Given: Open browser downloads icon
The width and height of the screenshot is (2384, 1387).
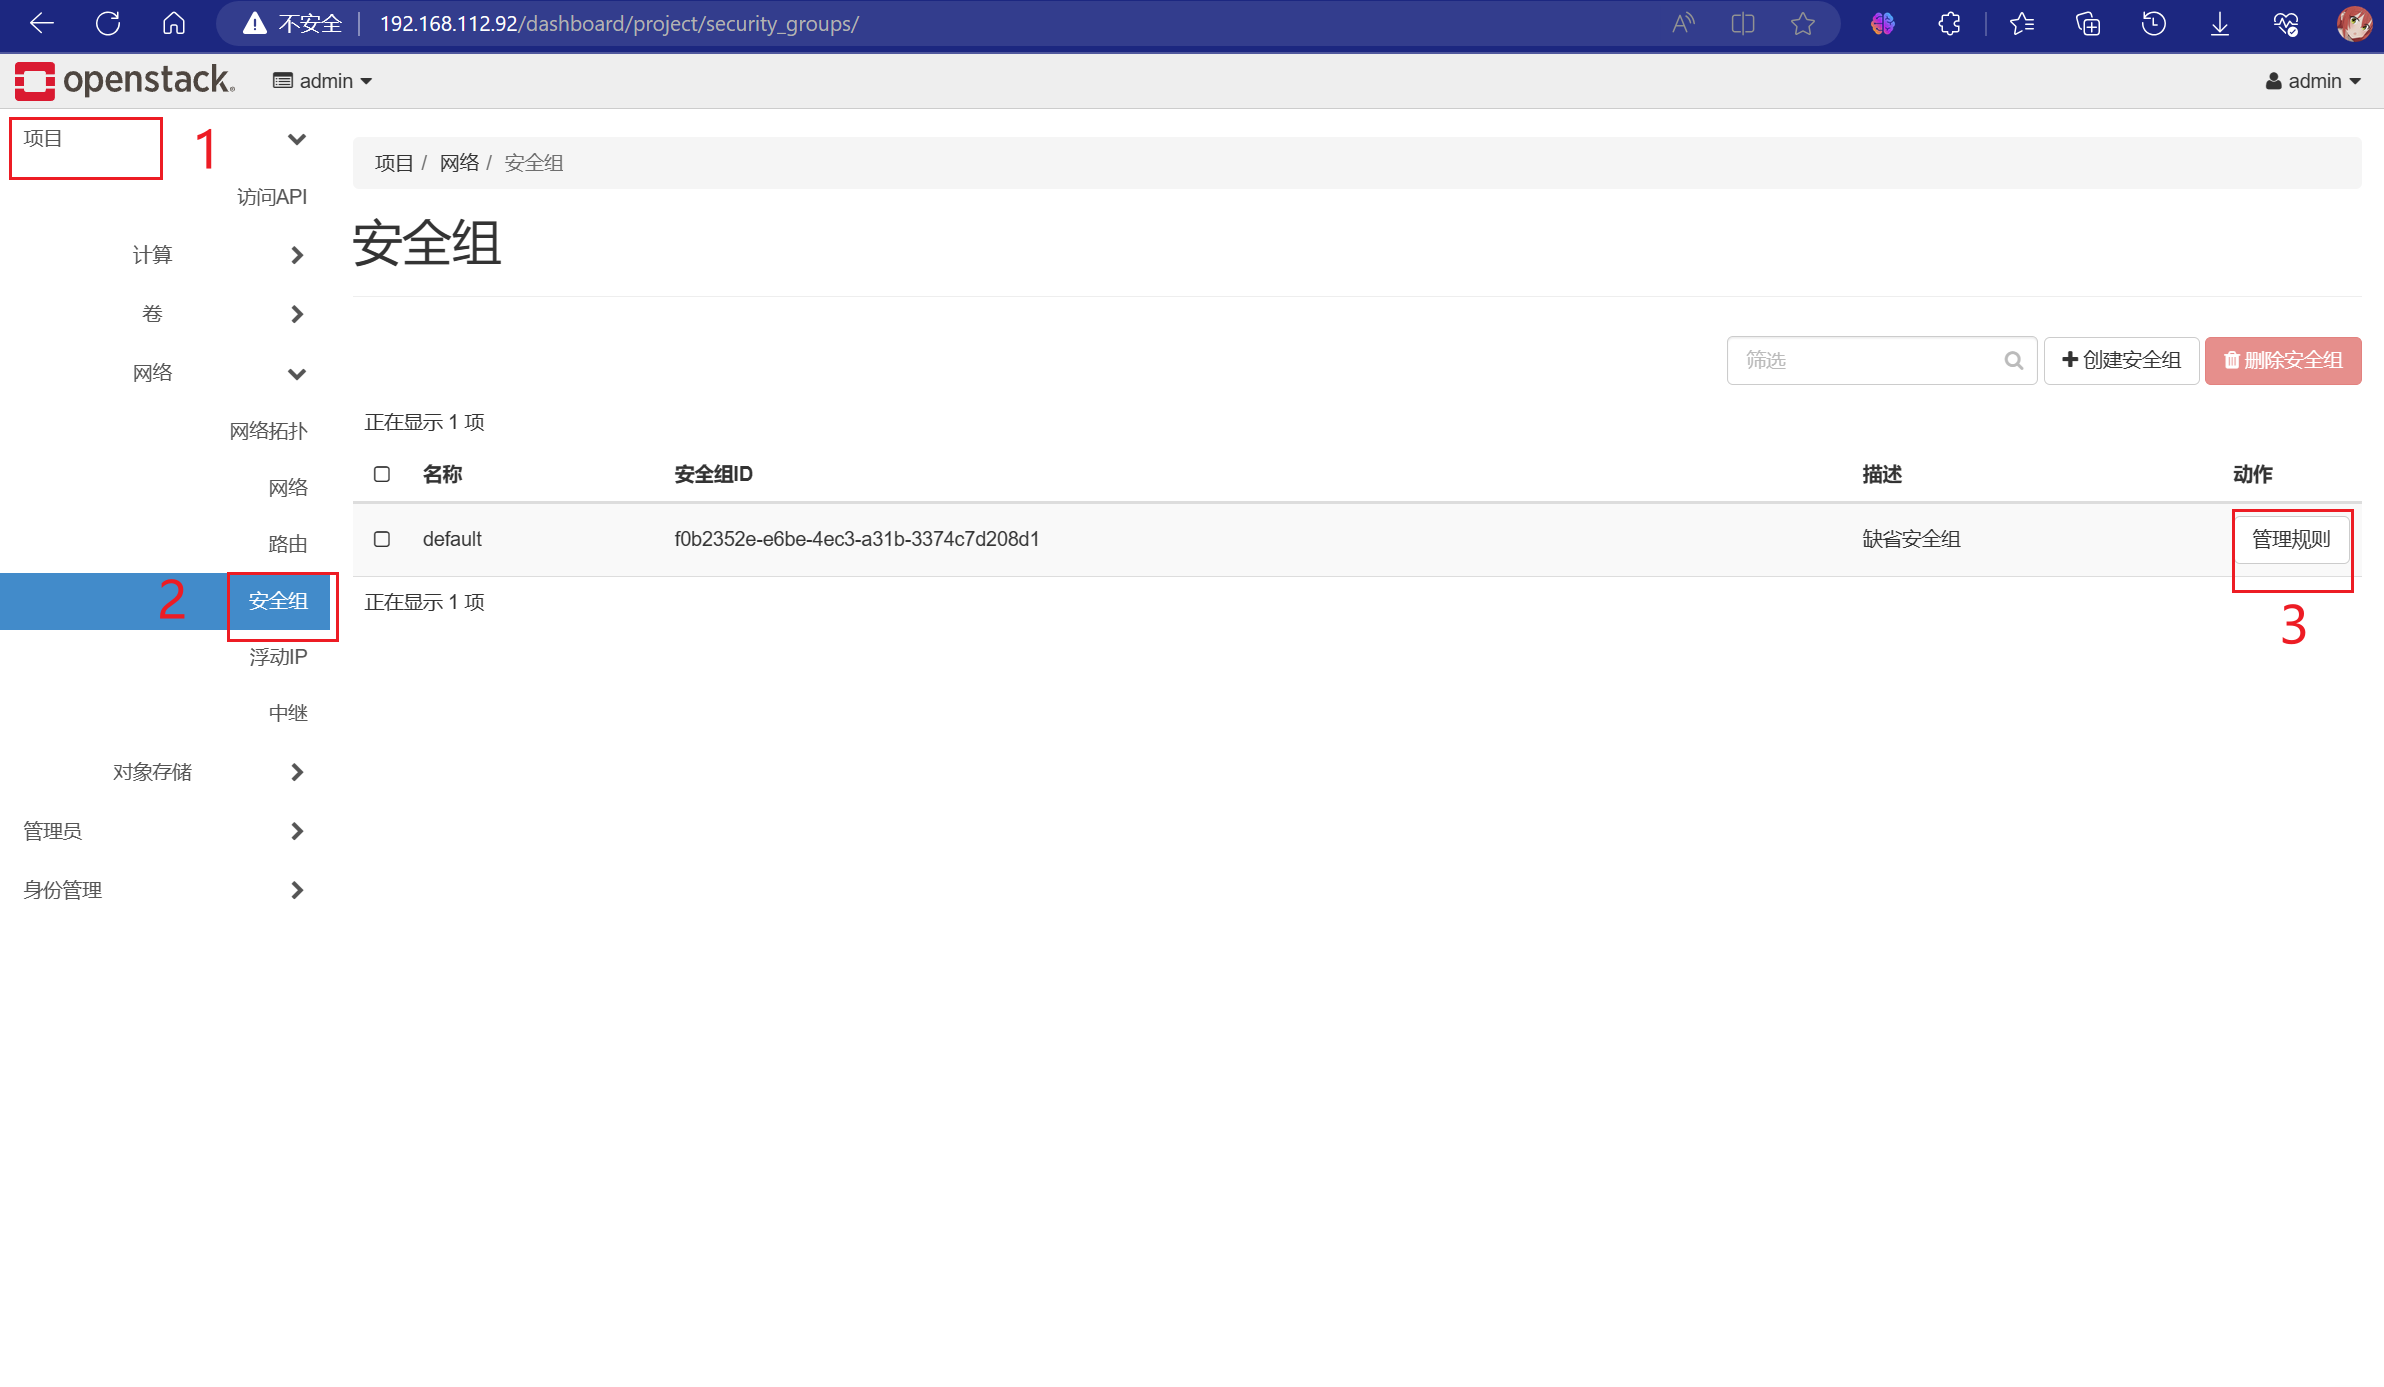Looking at the screenshot, I should click(x=2220, y=23).
